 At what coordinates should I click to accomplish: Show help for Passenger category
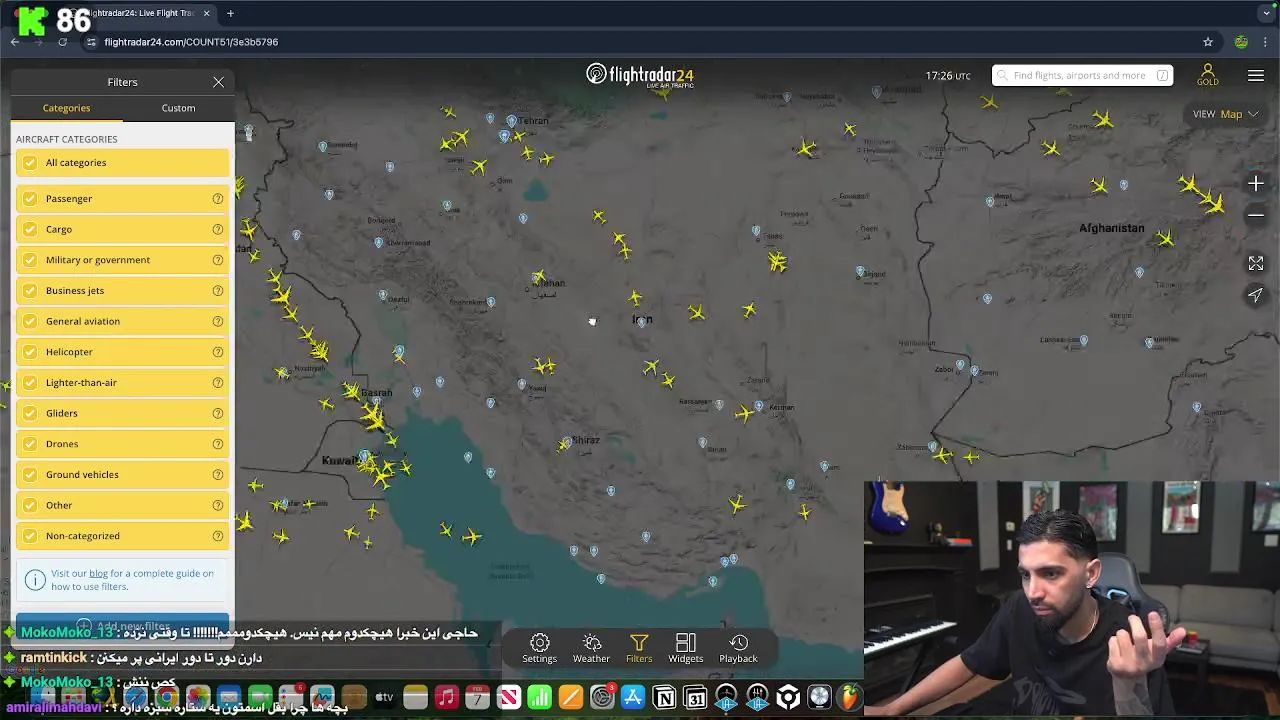click(217, 199)
